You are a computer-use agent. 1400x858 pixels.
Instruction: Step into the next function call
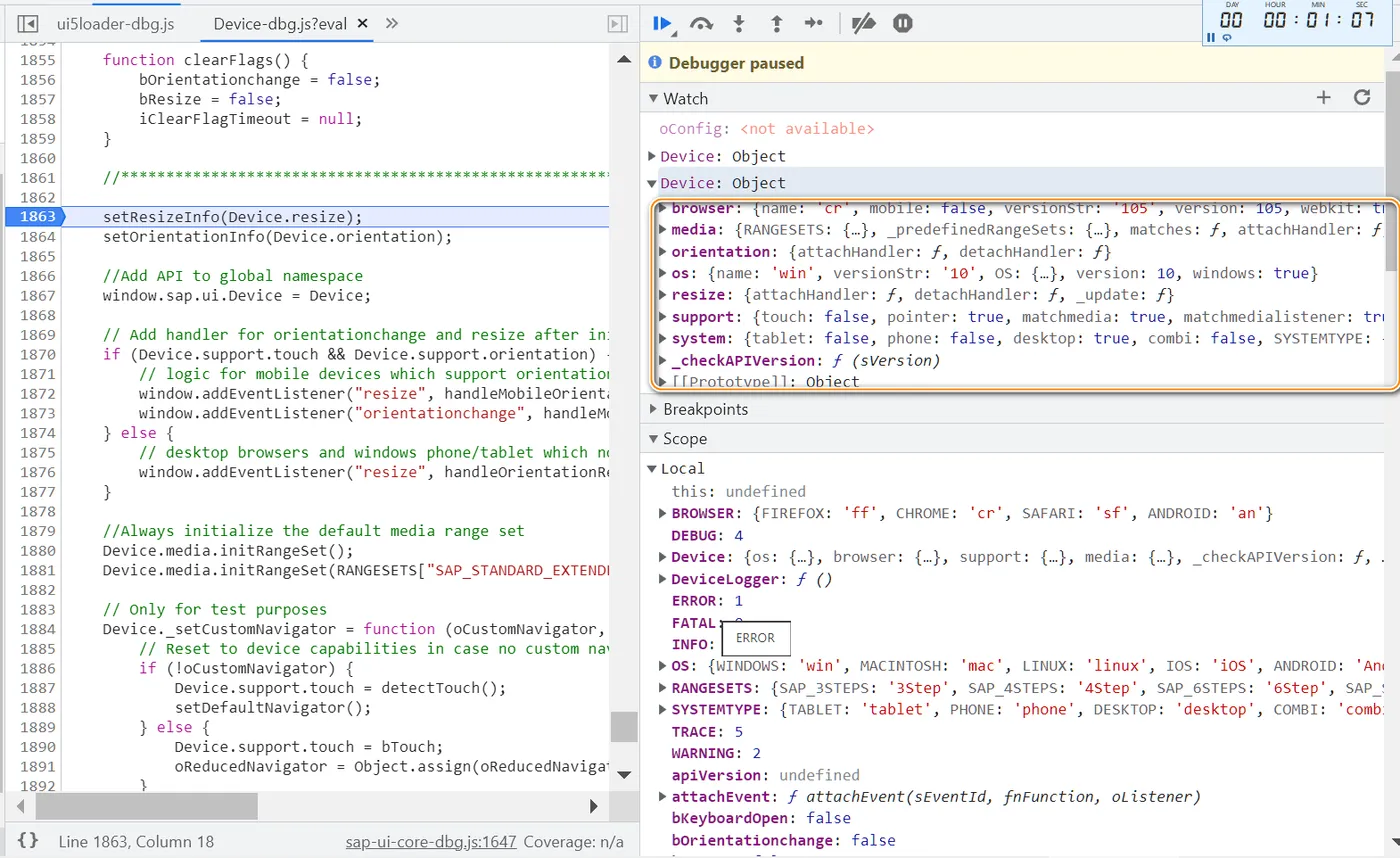pos(739,23)
